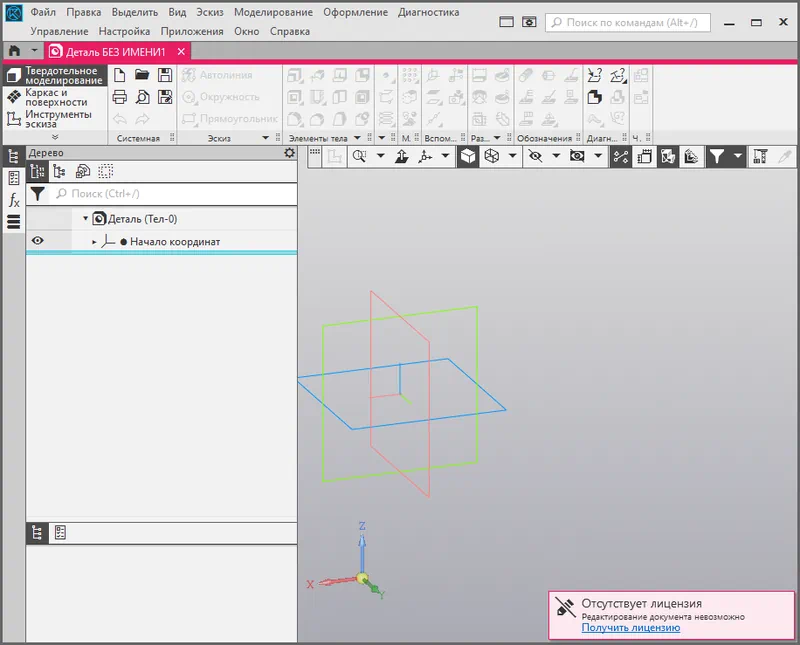Viewport: 800px width, 645px height.
Task: Toggle structure tree view mode button
Action: [37, 171]
